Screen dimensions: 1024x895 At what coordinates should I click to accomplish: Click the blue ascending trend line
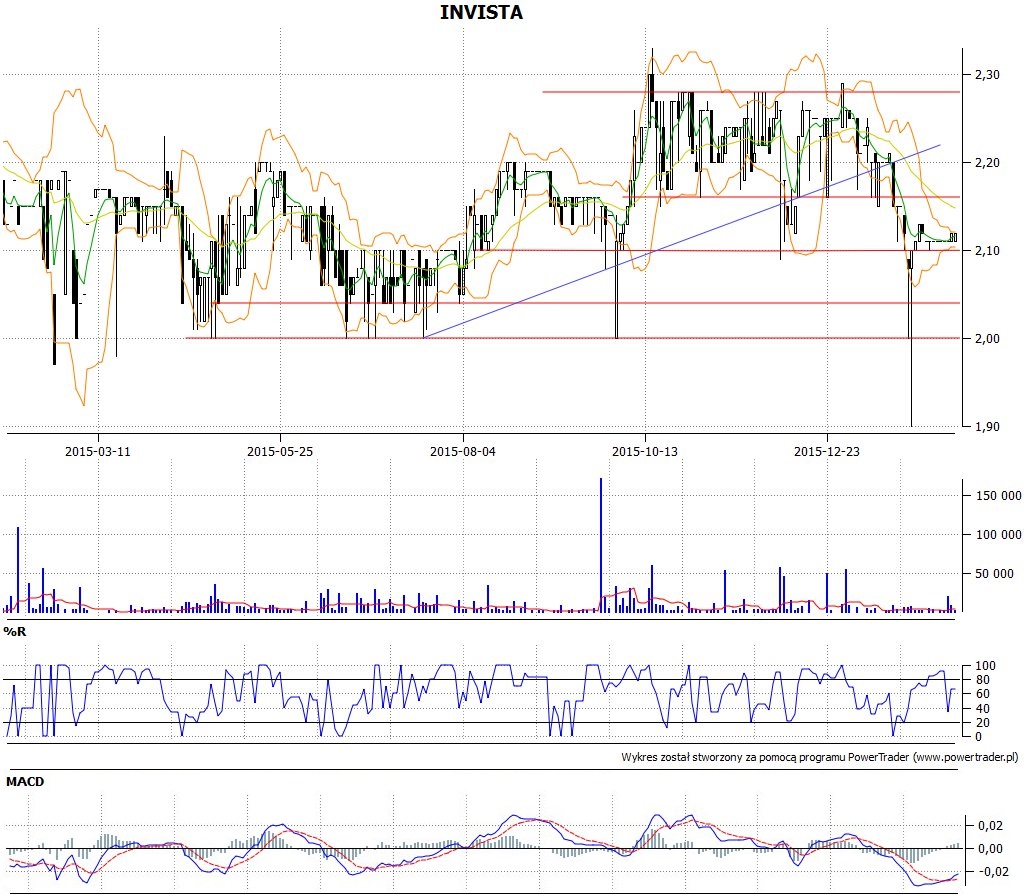[x=682, y=241]
